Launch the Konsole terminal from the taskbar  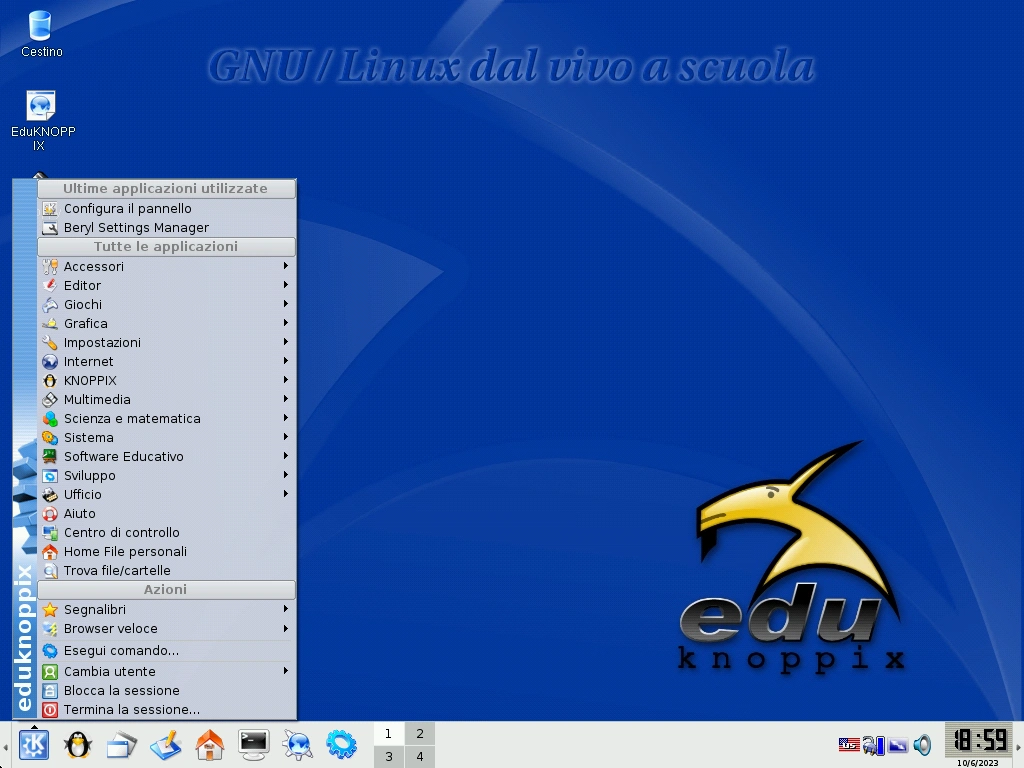coord(253,745)
